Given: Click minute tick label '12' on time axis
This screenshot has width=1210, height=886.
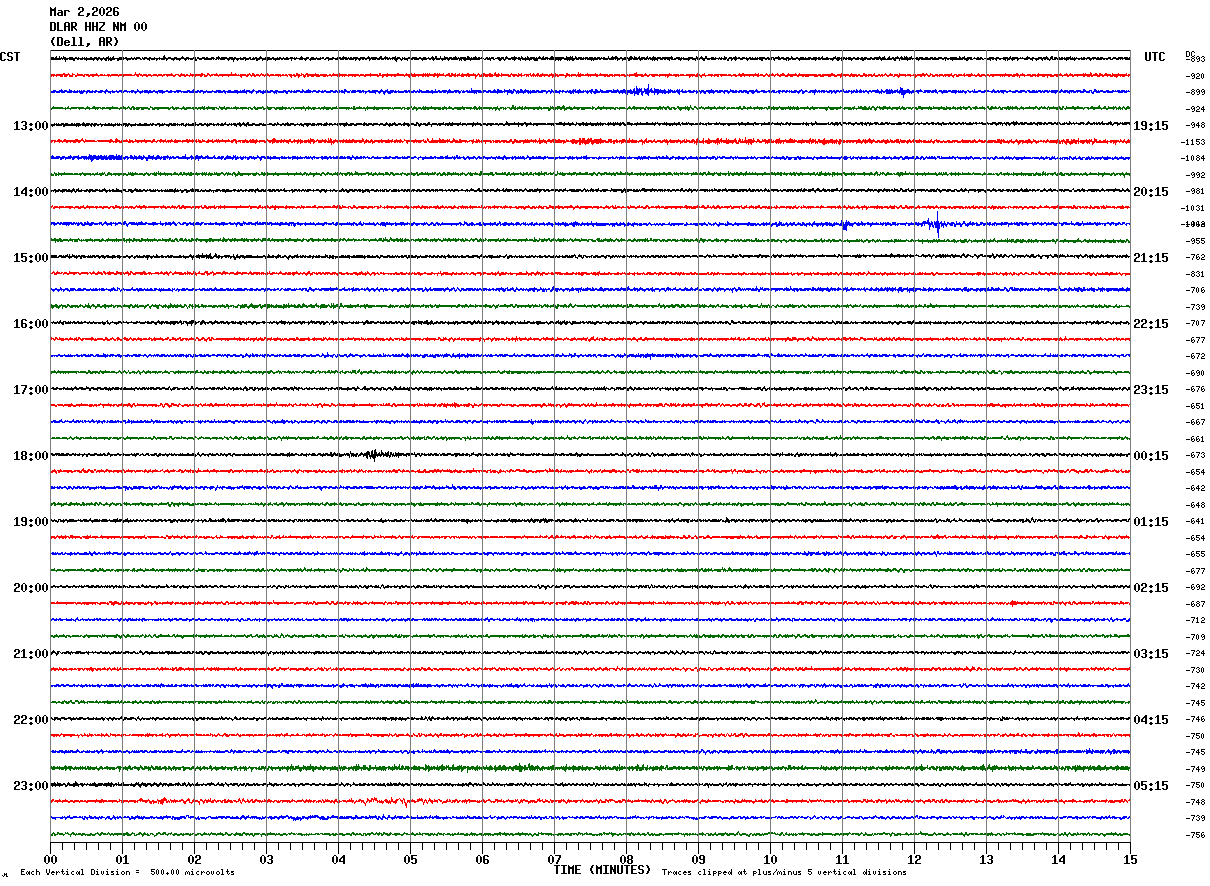Looking at the screenshot, I should coord(914,859).
